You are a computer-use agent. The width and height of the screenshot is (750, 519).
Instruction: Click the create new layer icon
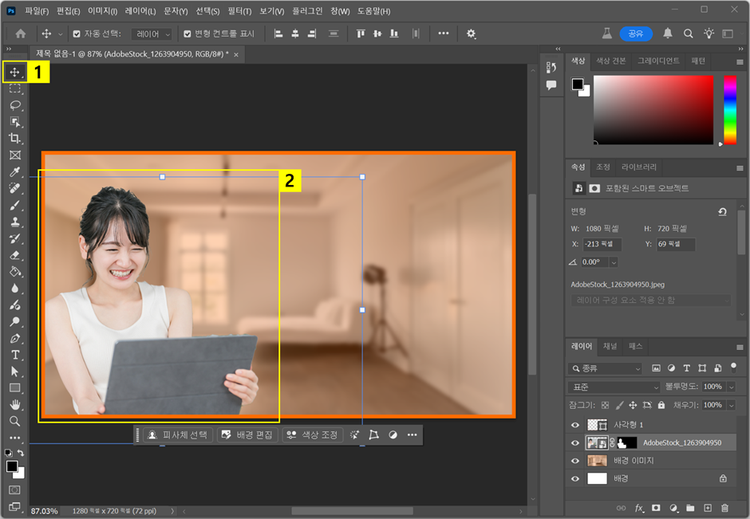707,508
